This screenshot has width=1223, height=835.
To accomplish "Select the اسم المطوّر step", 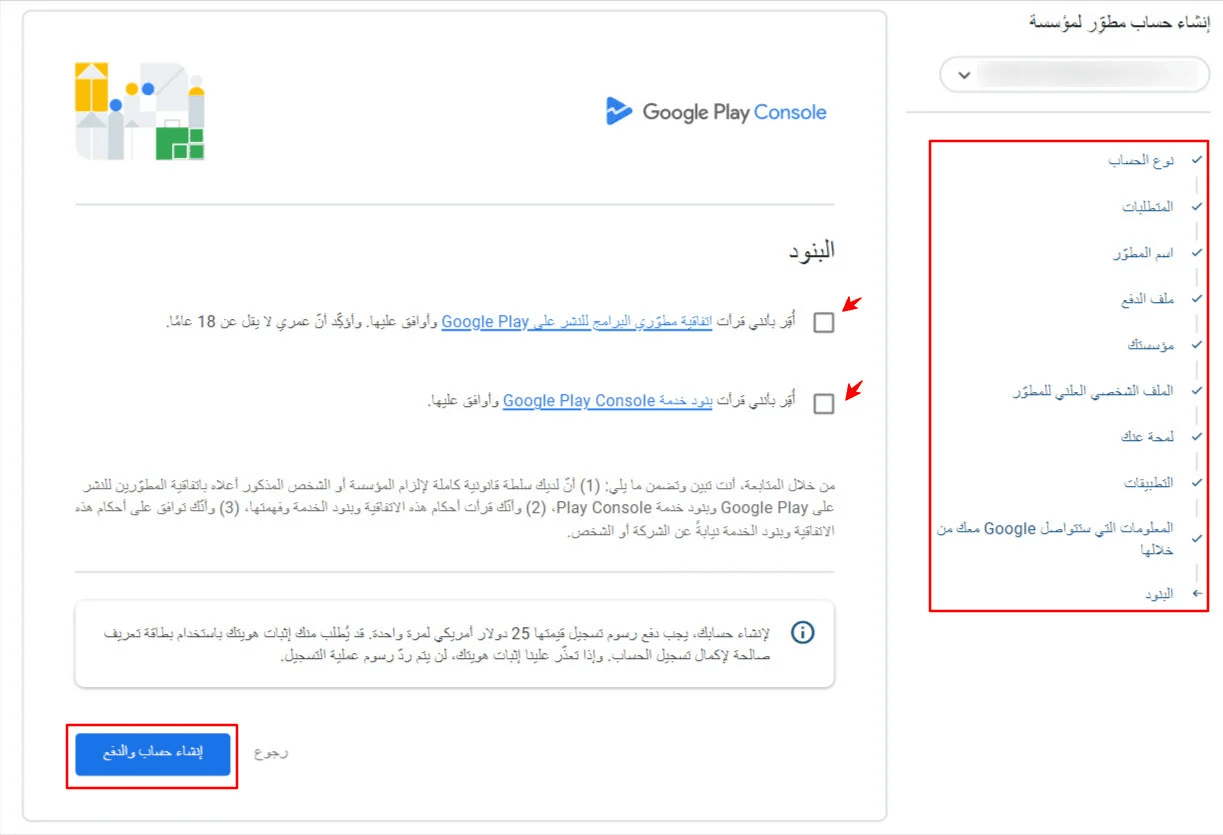I will tap(1143, 253).
